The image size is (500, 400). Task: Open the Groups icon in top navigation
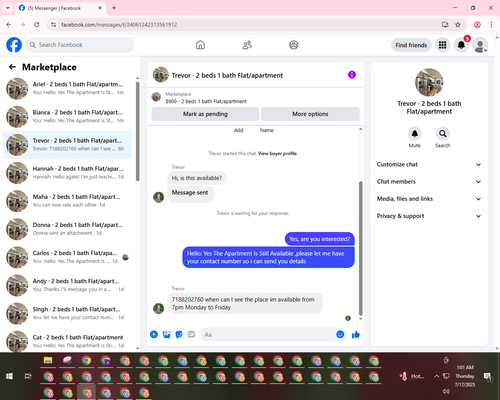click(294, 45)
